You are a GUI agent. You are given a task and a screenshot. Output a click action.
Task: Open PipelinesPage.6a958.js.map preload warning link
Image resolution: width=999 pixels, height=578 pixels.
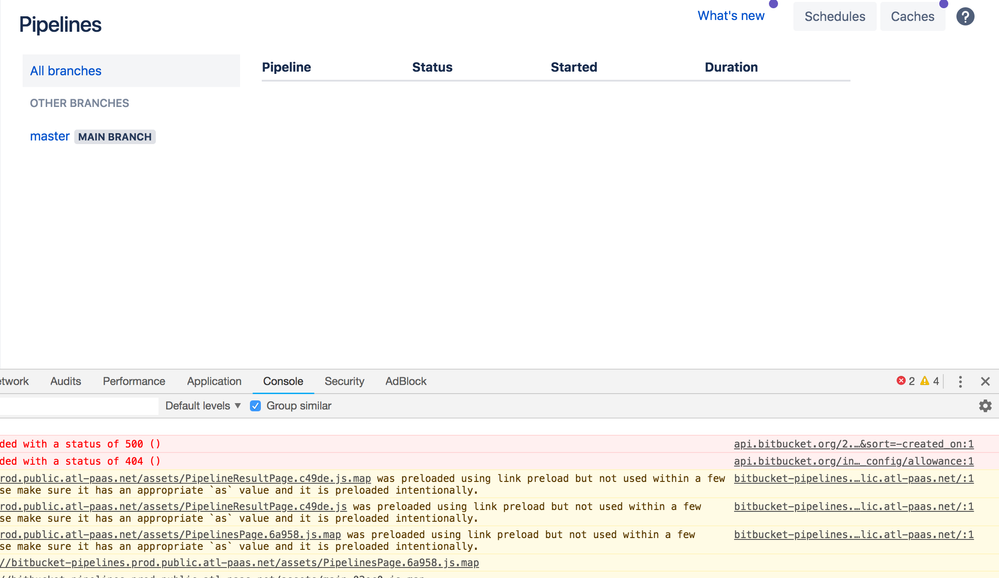tap(170, 535)
